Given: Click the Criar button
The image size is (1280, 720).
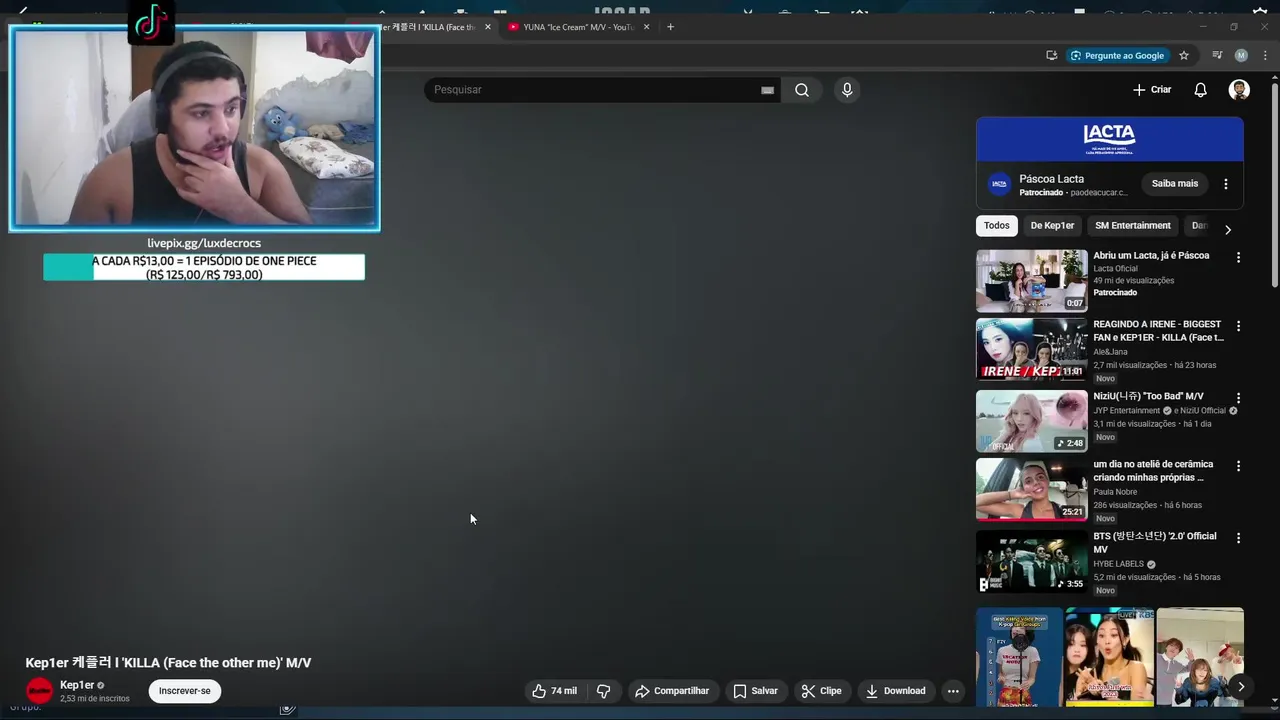Looking at the screenshot, I should tap(1152, 90).
